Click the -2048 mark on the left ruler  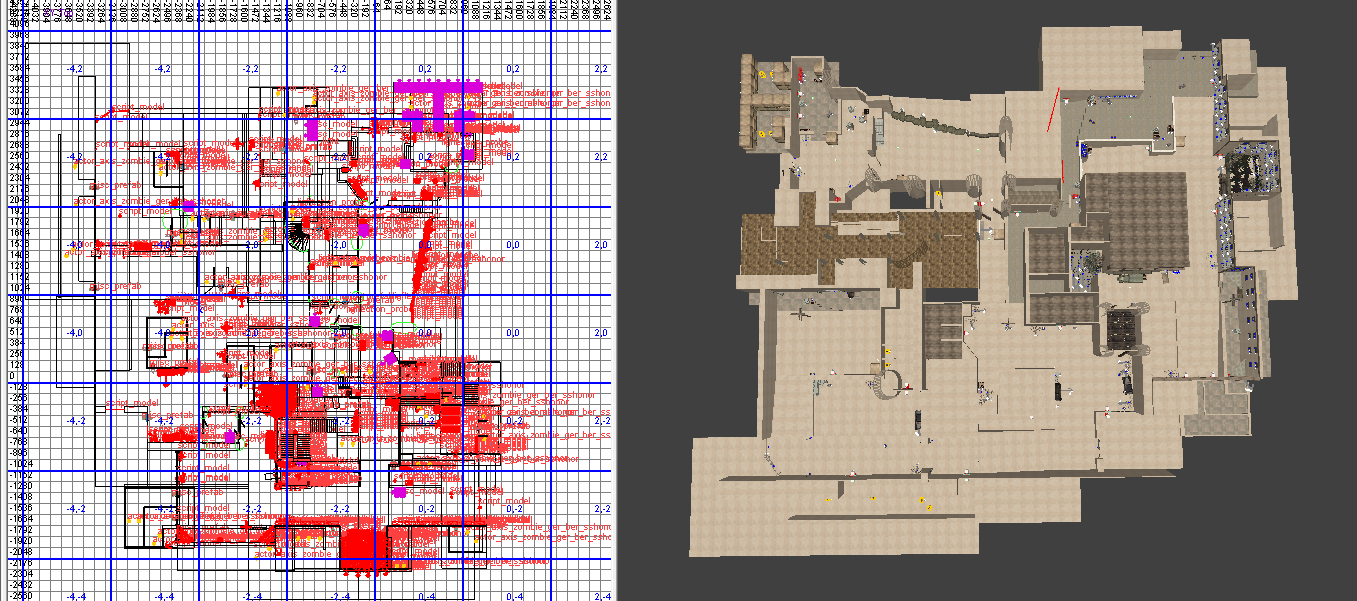click(x=18, y=551)
